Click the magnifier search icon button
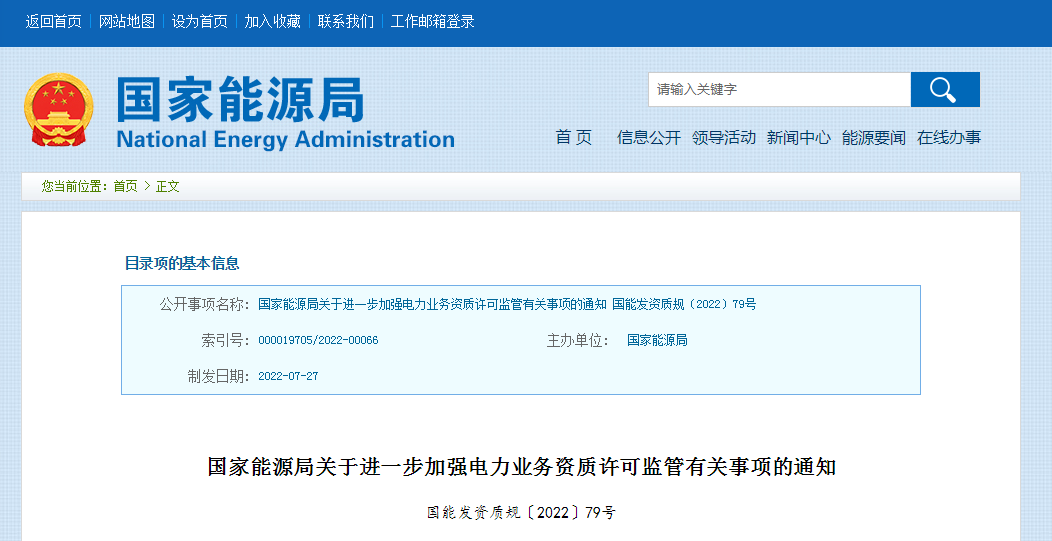The image size is (1052, 541). pos(945,89)
